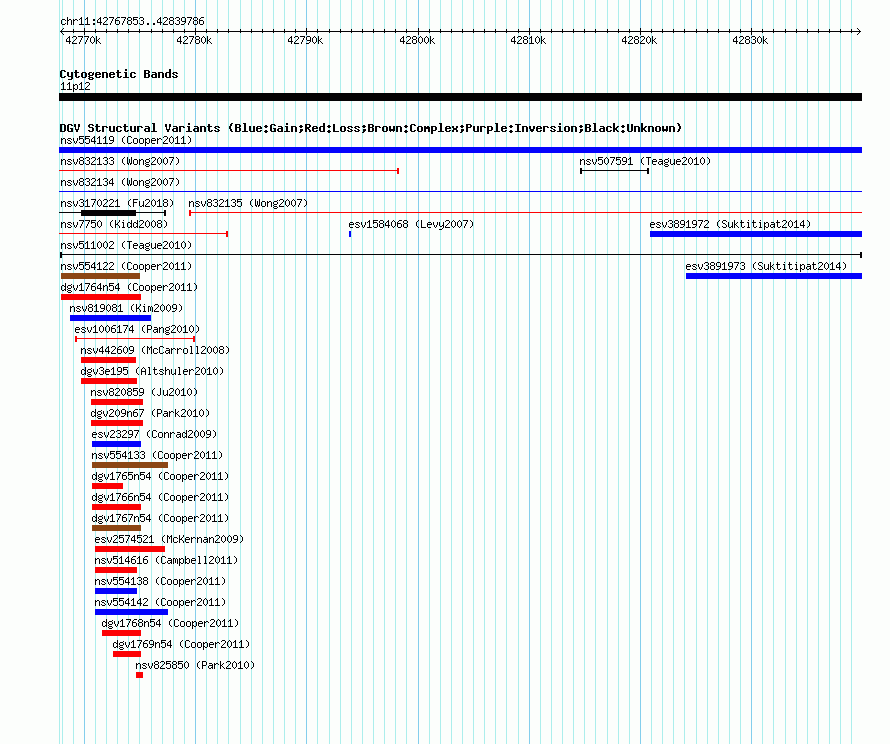The image size is (890, 744).
Task: Select the nsv507591 (Teague2010) label
Action: point(645,161)
